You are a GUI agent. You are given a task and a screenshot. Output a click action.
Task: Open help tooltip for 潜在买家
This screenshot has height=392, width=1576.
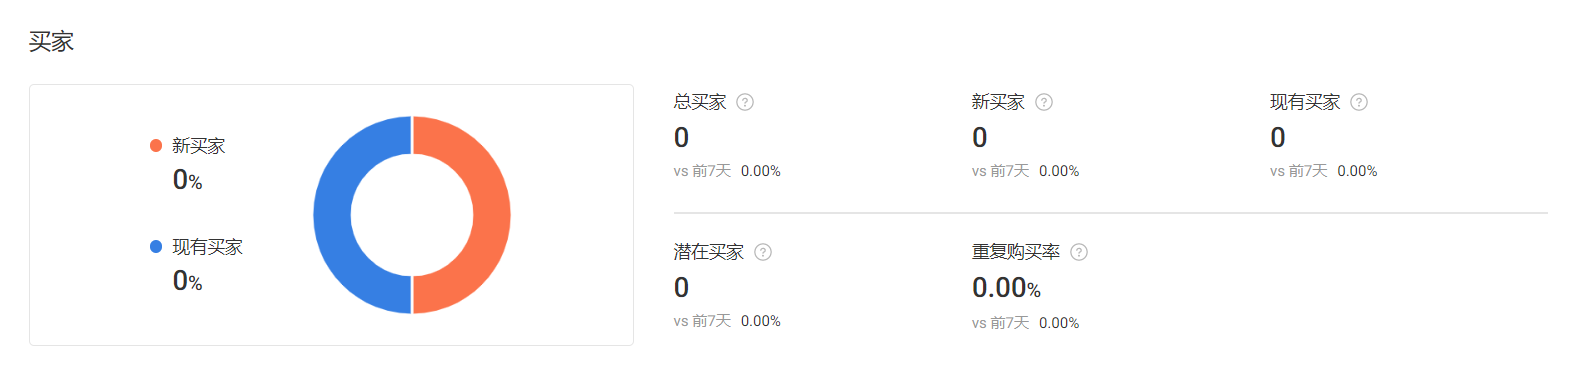763,252
